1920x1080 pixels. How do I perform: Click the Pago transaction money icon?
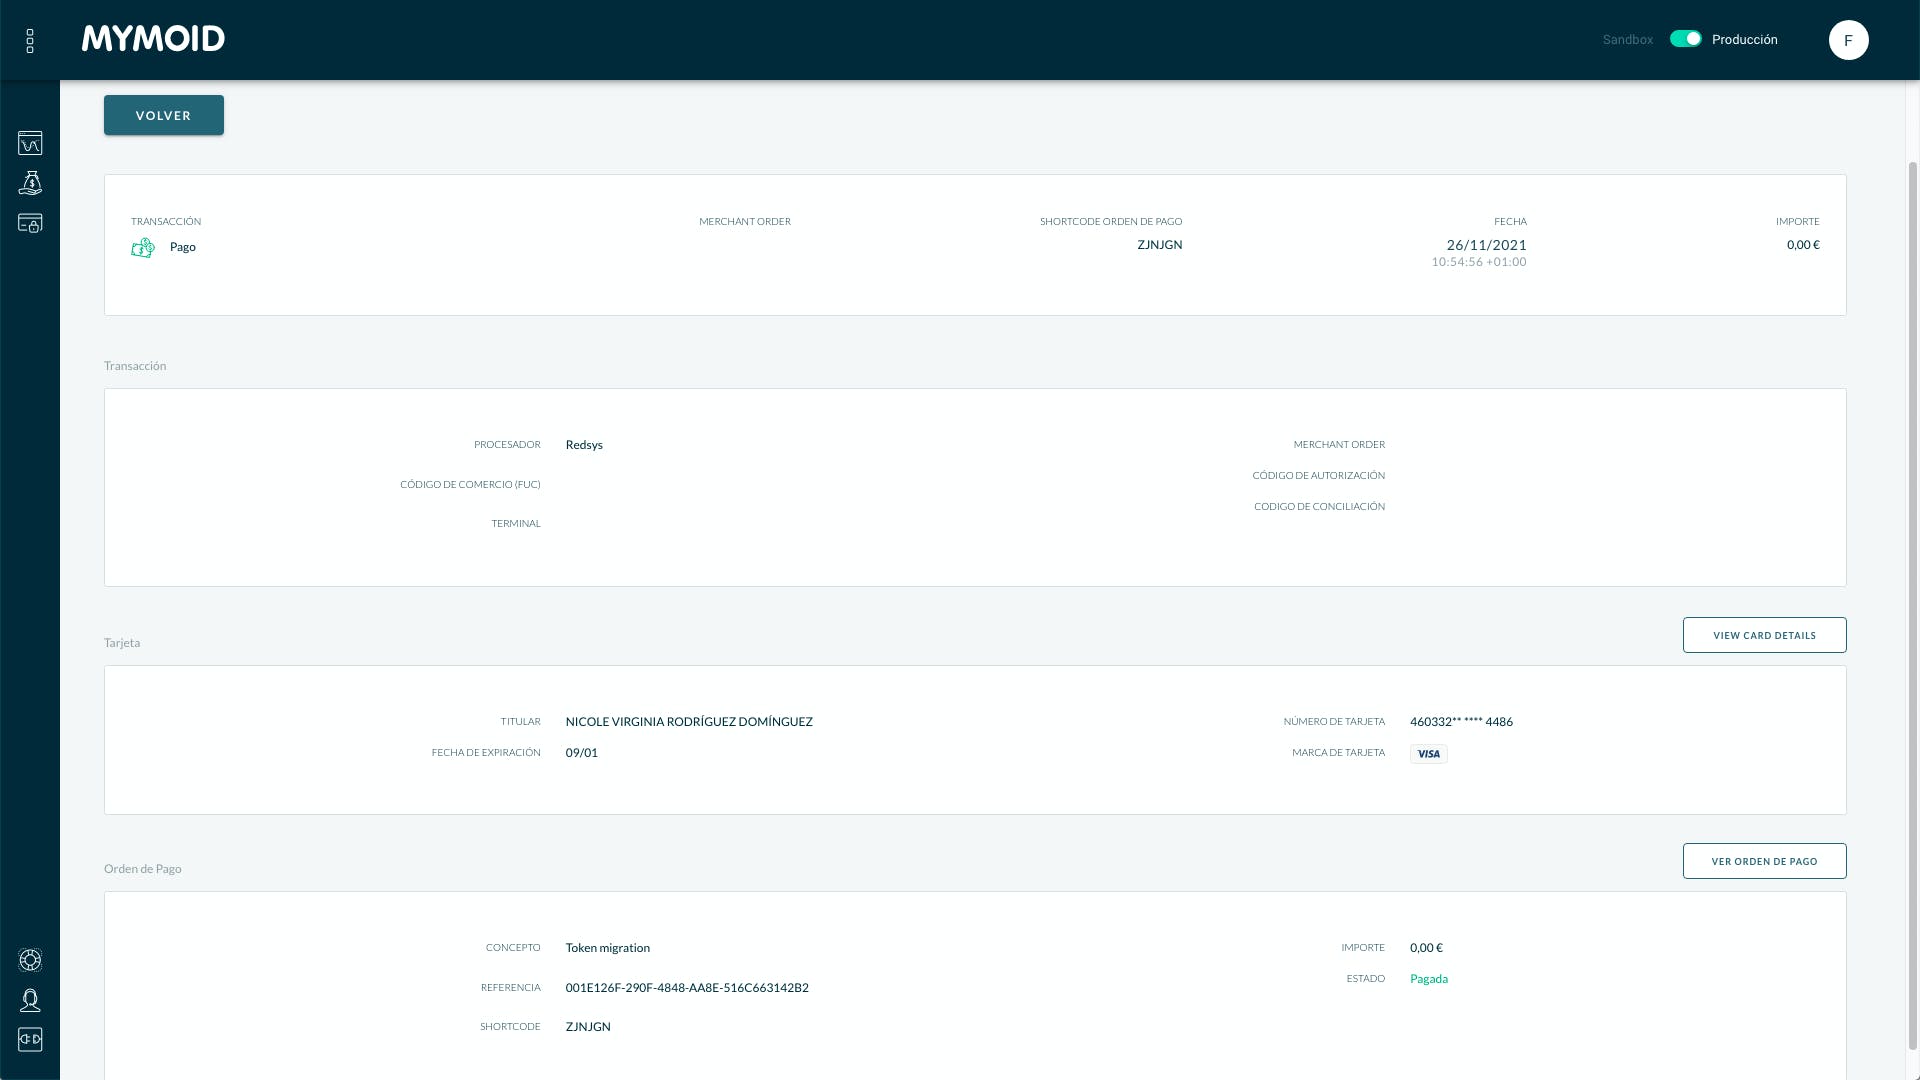143,248
